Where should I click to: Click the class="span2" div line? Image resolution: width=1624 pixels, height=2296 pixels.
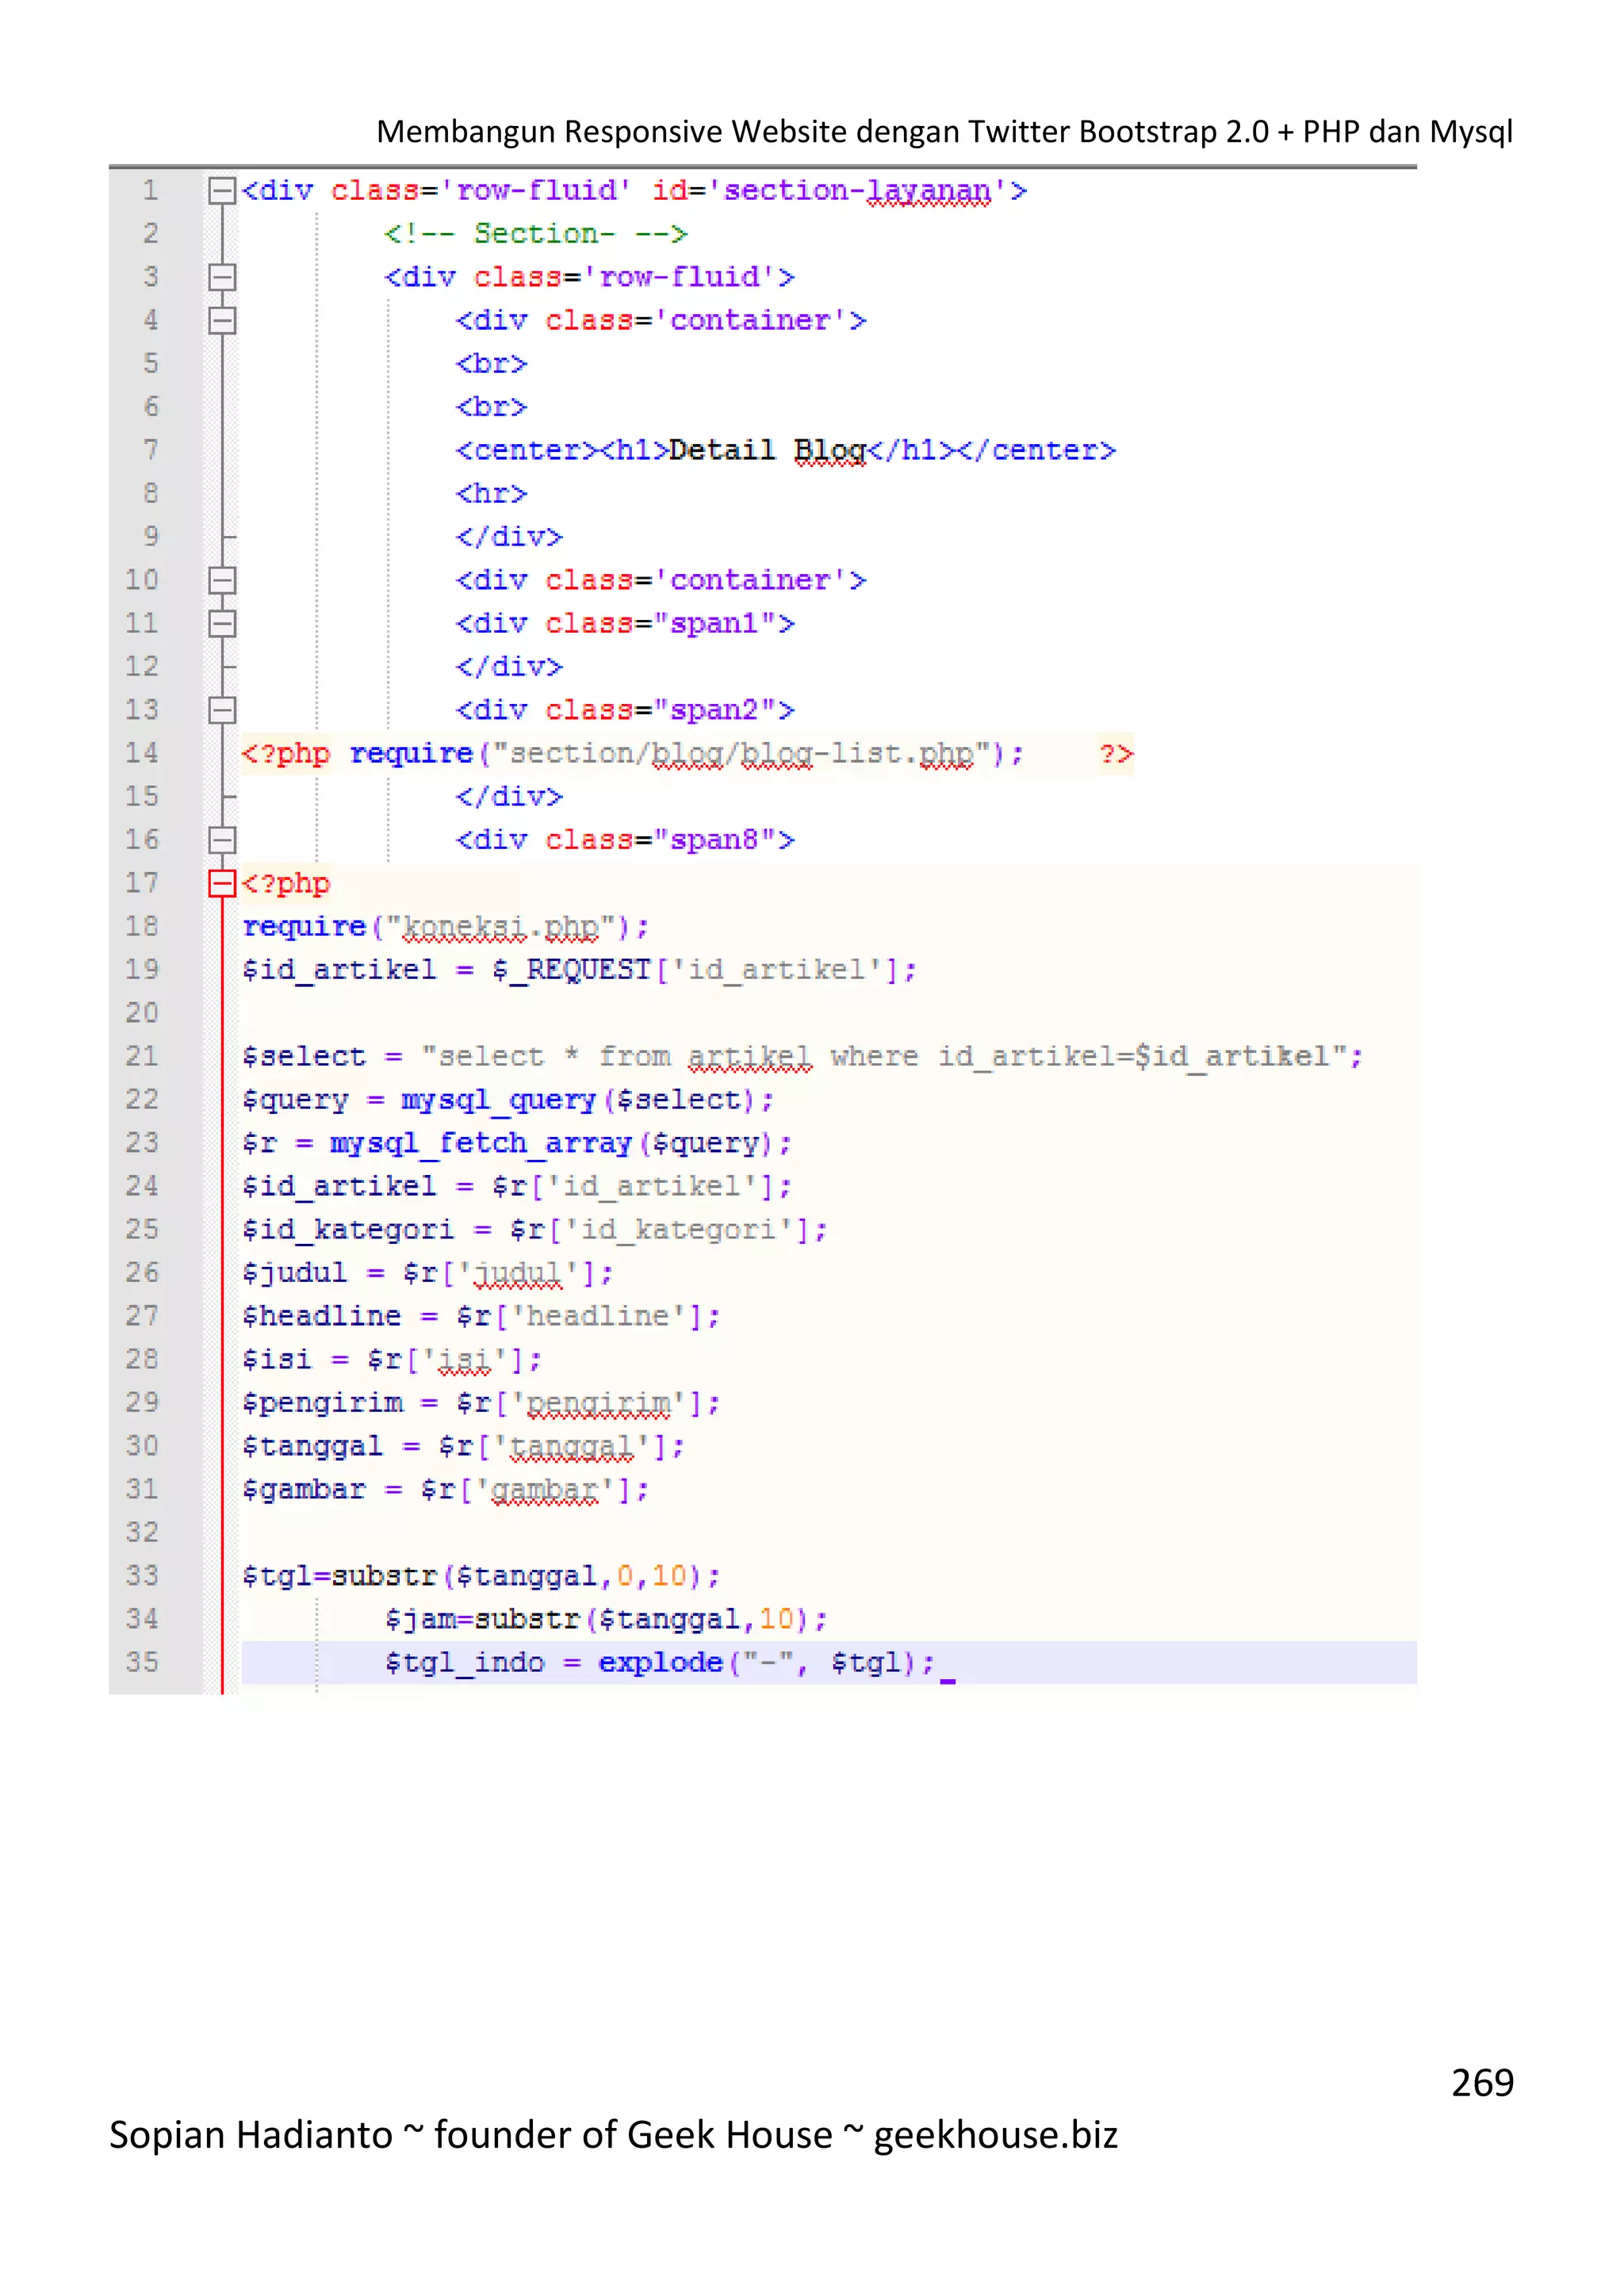coord(625,710)
